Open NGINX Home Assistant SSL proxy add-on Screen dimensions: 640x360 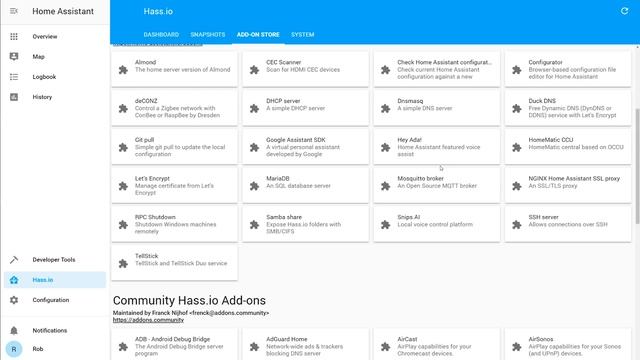tap(568, 186)
